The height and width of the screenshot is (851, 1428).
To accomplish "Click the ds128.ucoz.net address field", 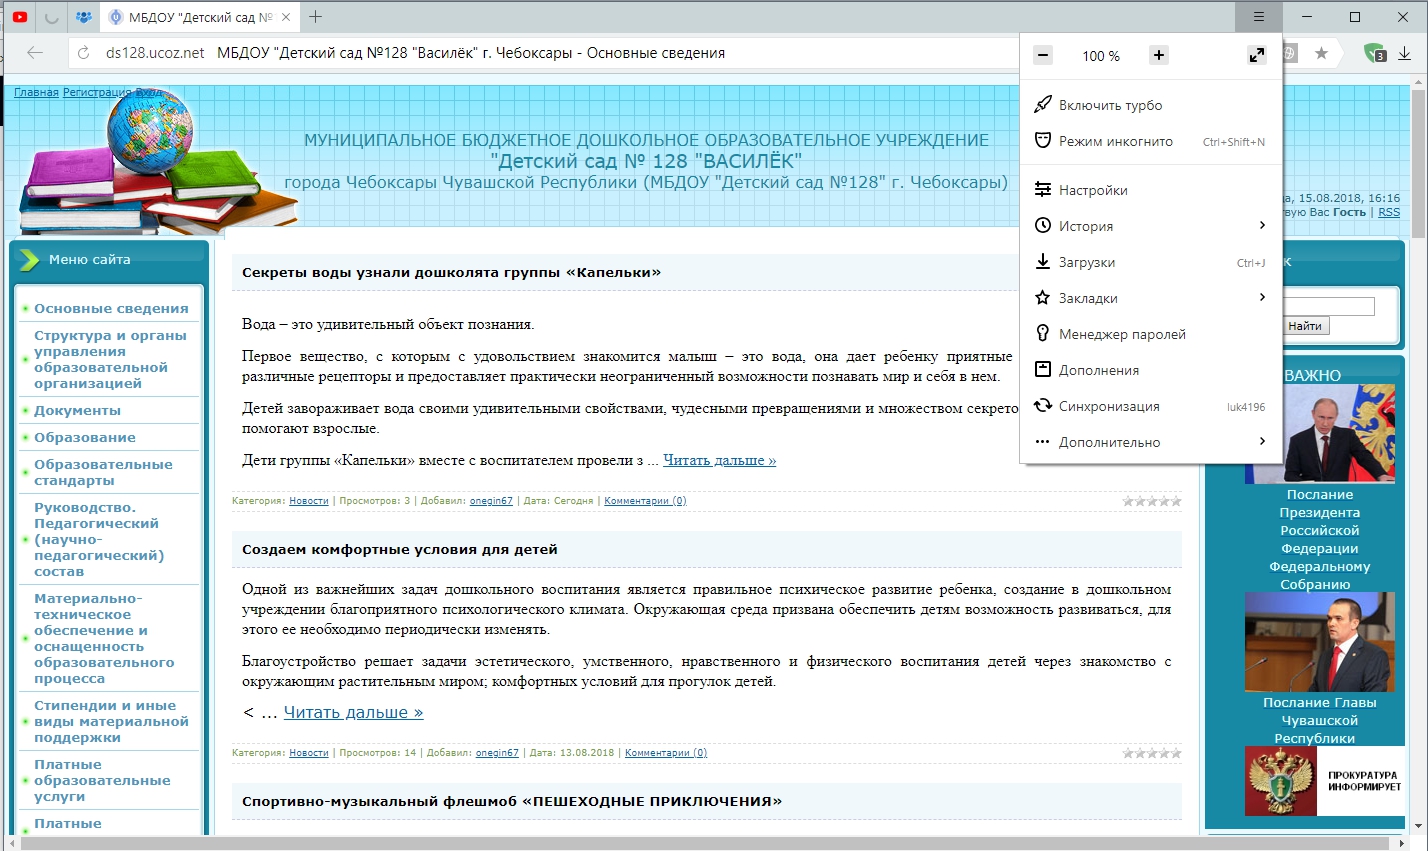I will click(x=155, y=53).
